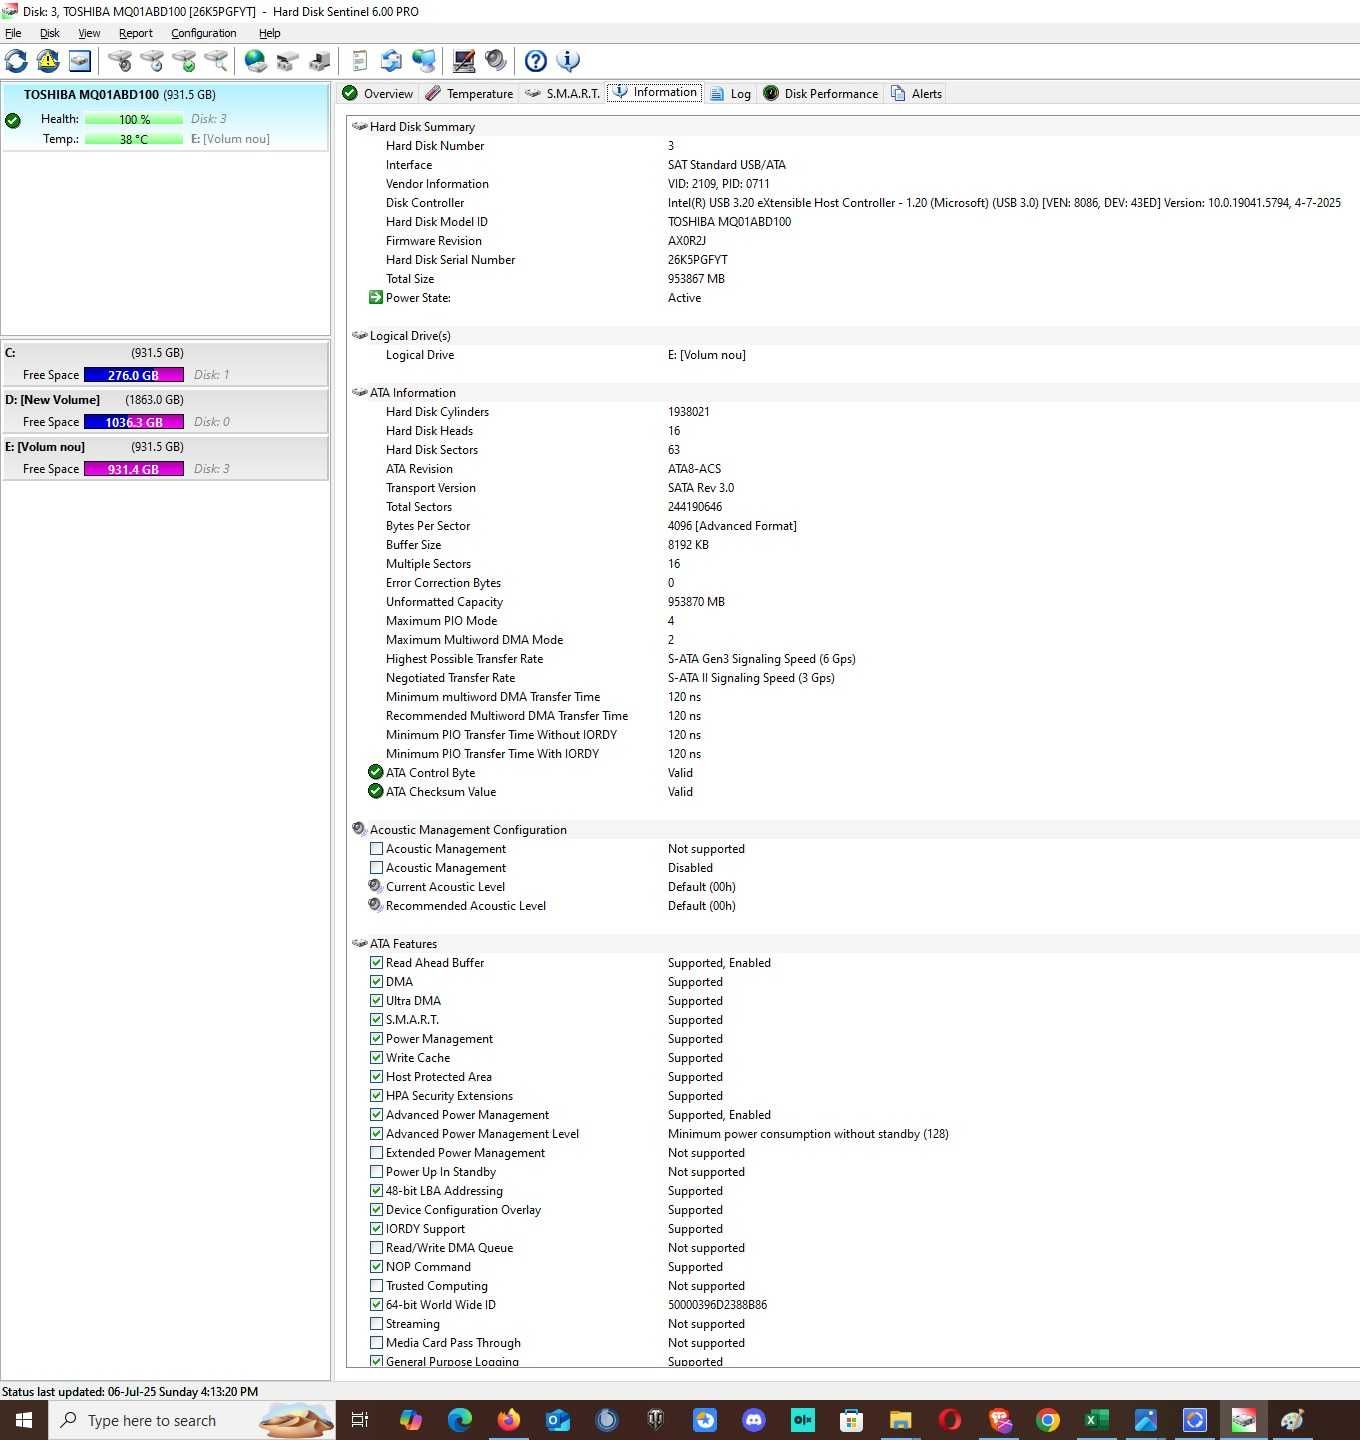Open the Disk menu

click(x=50, y=33)
